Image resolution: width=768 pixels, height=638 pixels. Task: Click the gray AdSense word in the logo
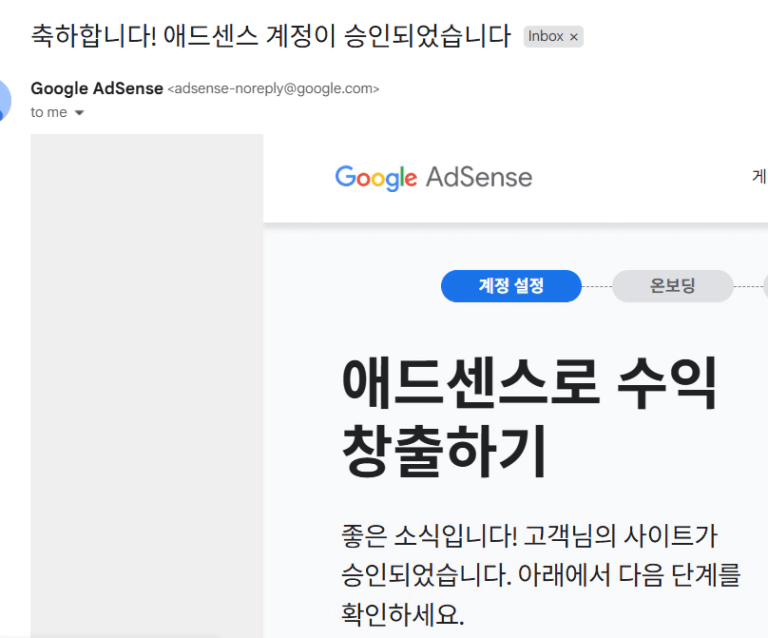click(479, 177)
